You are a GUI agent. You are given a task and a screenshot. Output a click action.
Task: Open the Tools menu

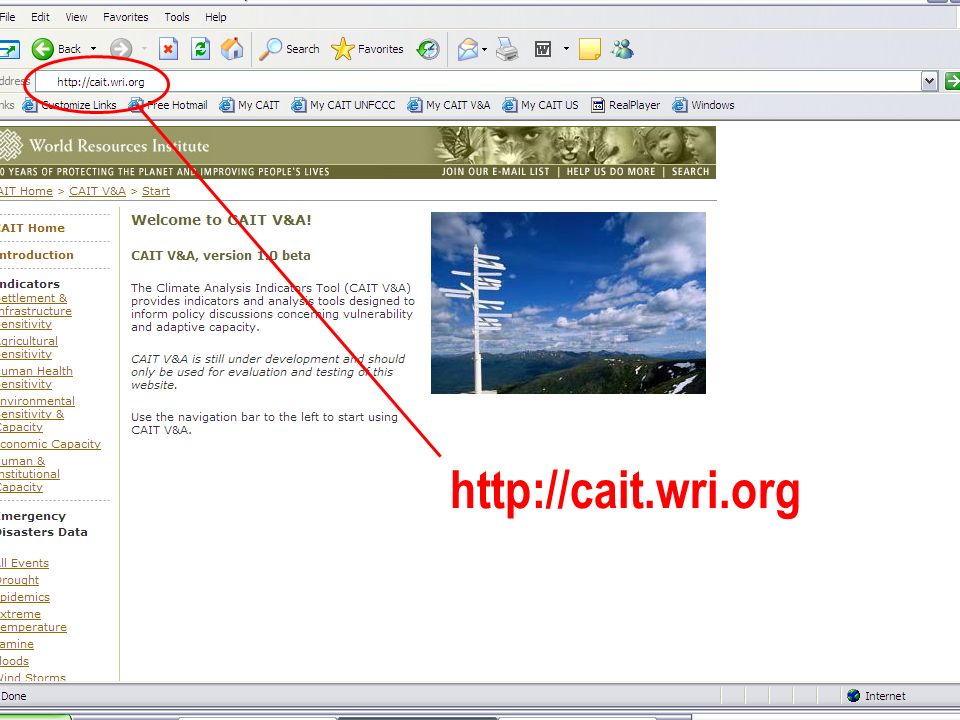[177, 17]
